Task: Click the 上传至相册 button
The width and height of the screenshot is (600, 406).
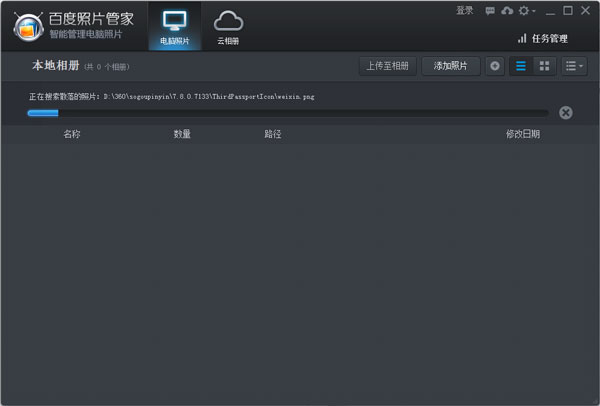Action: [x=388, y=66]
